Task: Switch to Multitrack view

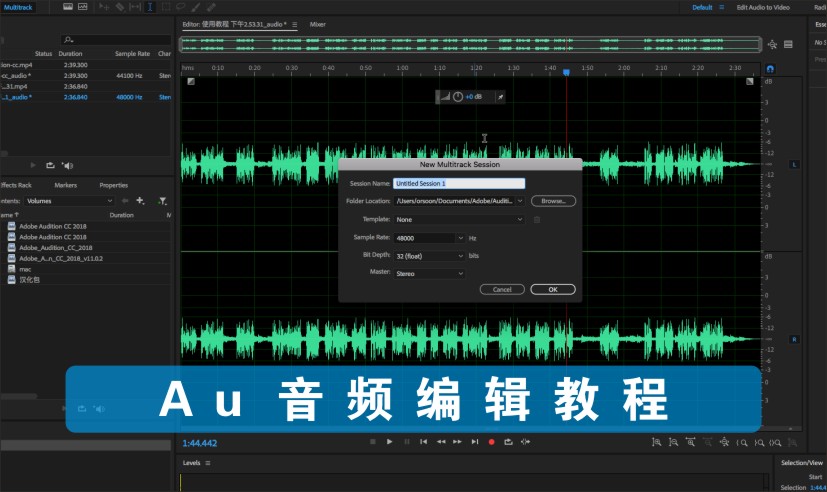Action: pos(18,7)
